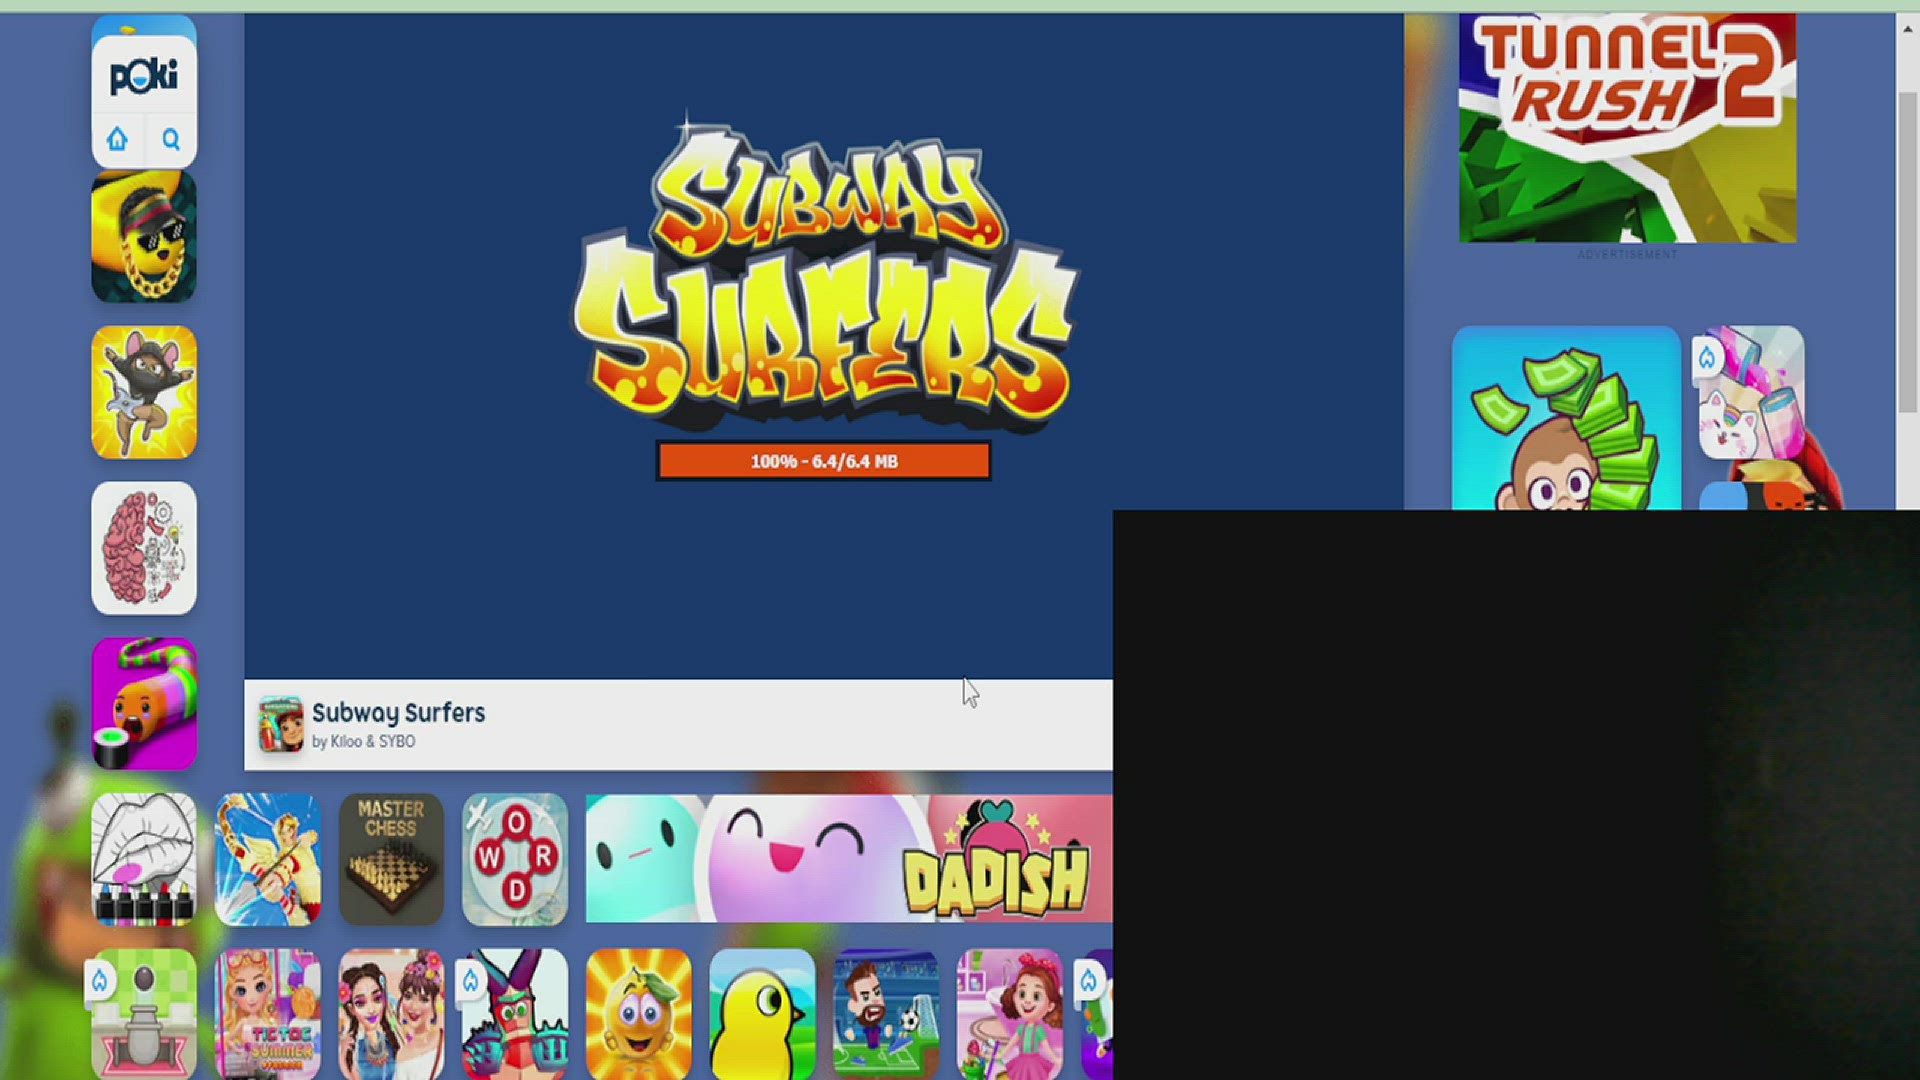The width and height of the screenshot is (1920, 1080).
Task: Click the Poki home icon
Action: coord(118,139)
